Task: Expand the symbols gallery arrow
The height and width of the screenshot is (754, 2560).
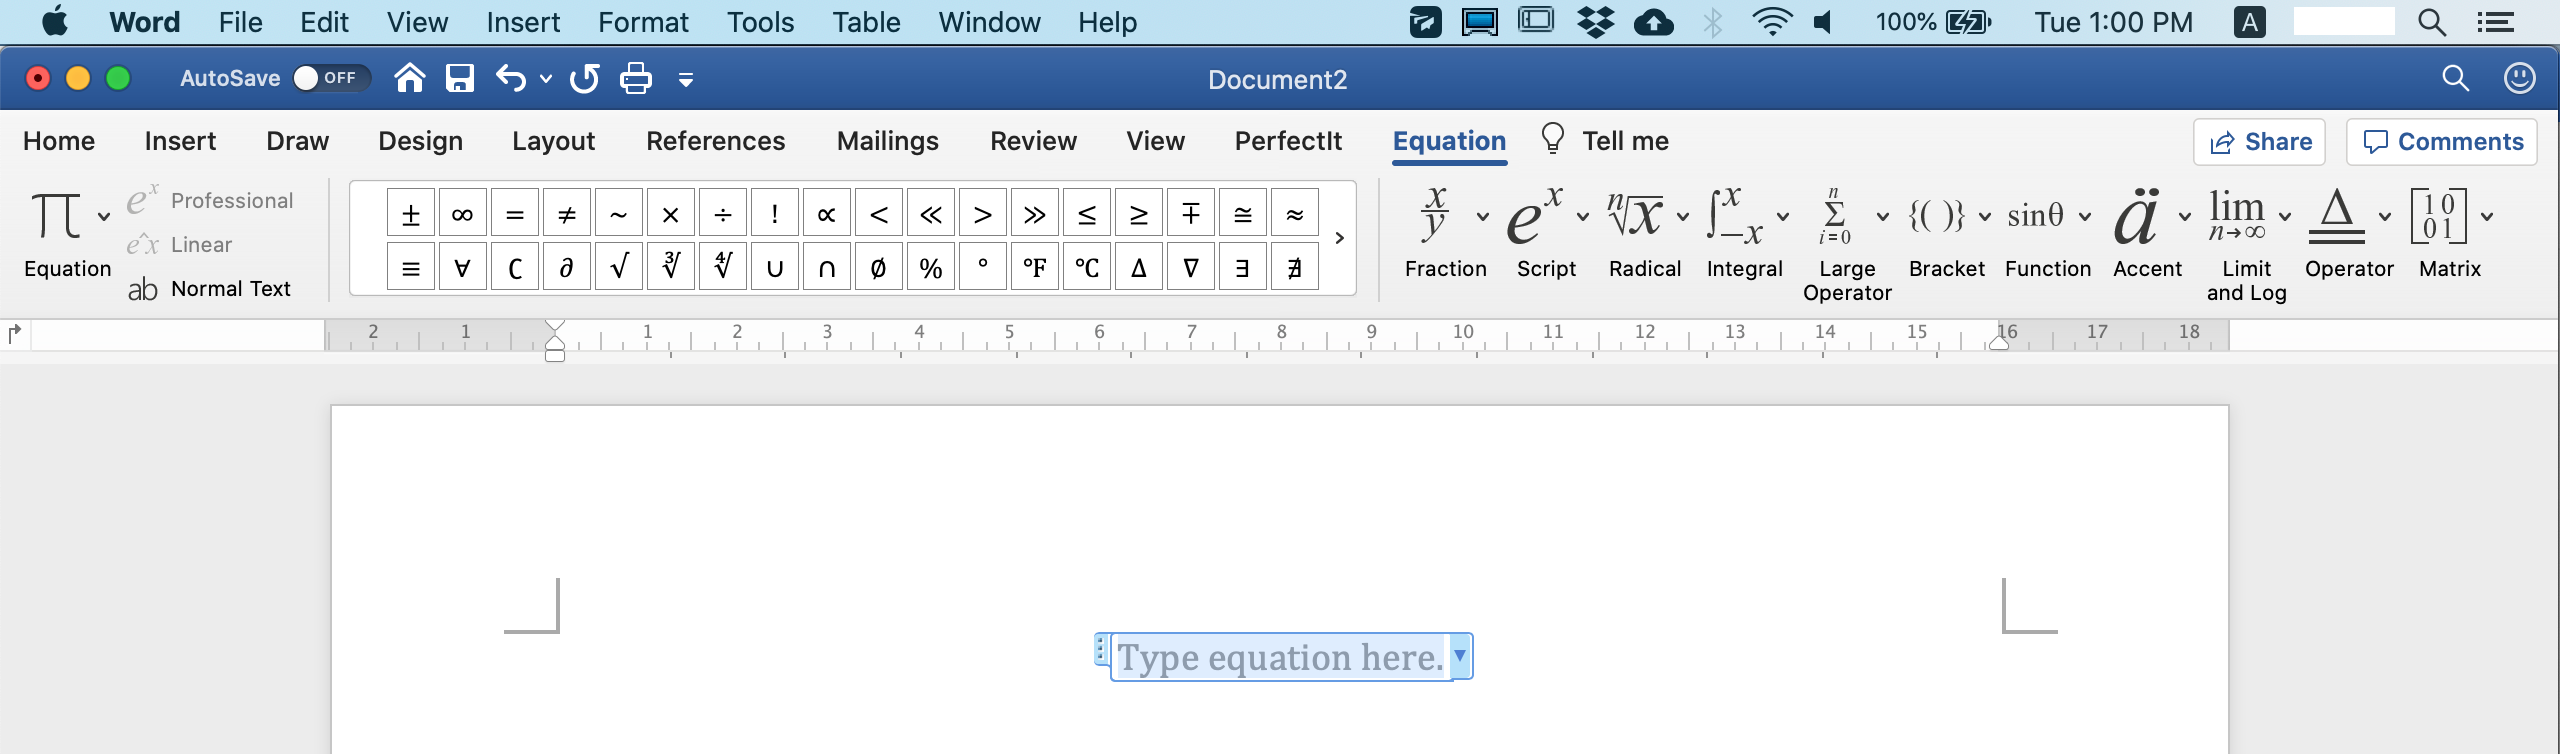Action: pos(1340,238)
